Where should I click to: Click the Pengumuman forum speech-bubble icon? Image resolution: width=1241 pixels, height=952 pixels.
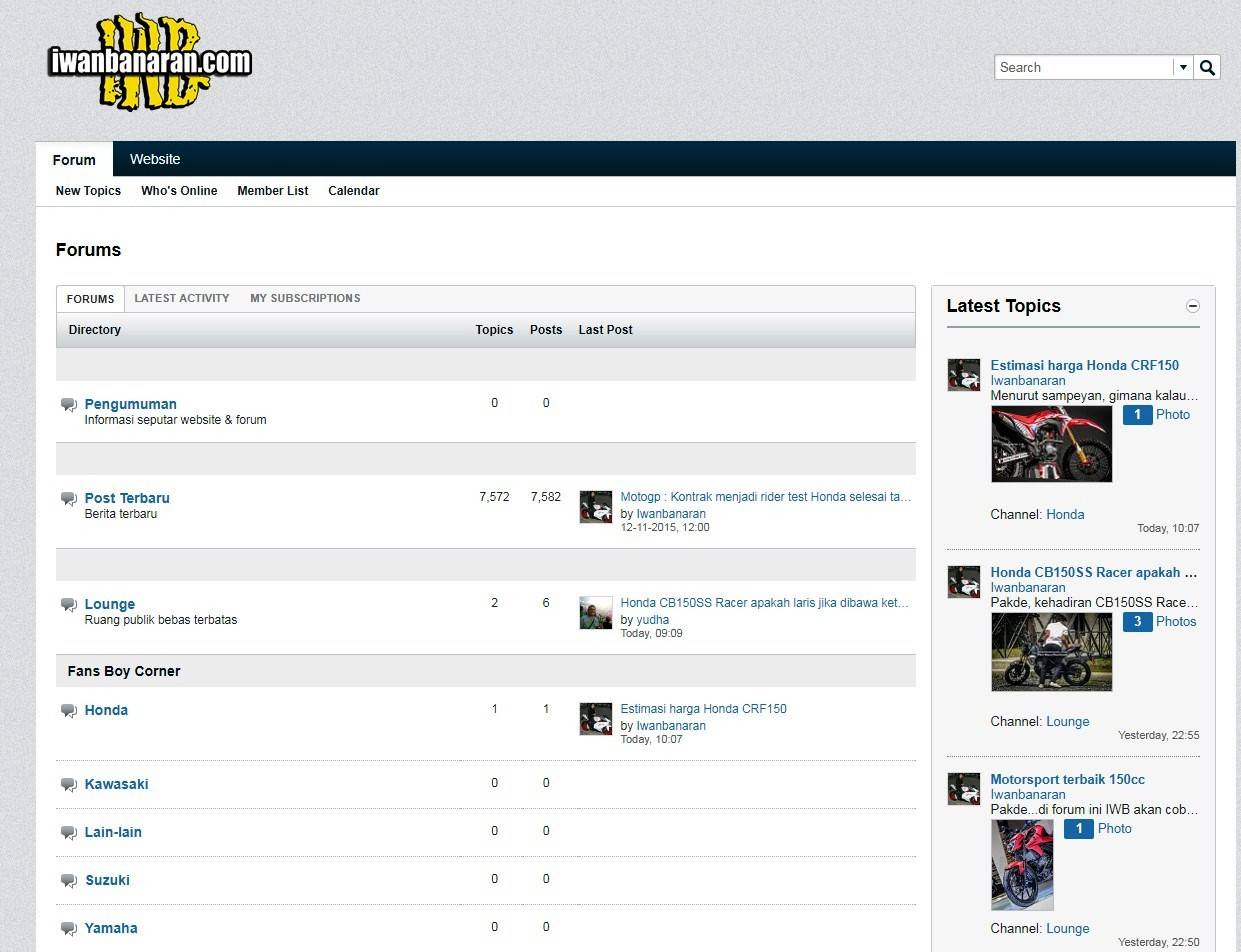click(x=69, y=405)
